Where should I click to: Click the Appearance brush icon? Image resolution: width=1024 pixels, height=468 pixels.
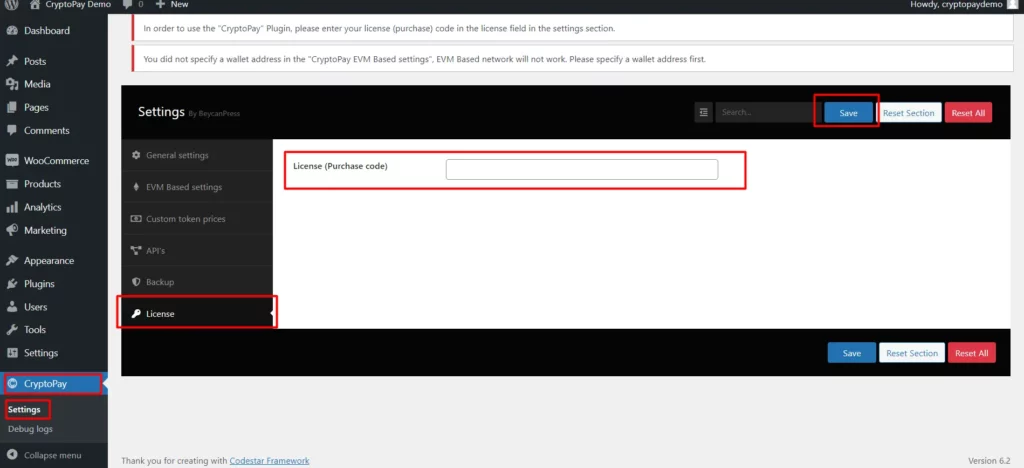12,260
